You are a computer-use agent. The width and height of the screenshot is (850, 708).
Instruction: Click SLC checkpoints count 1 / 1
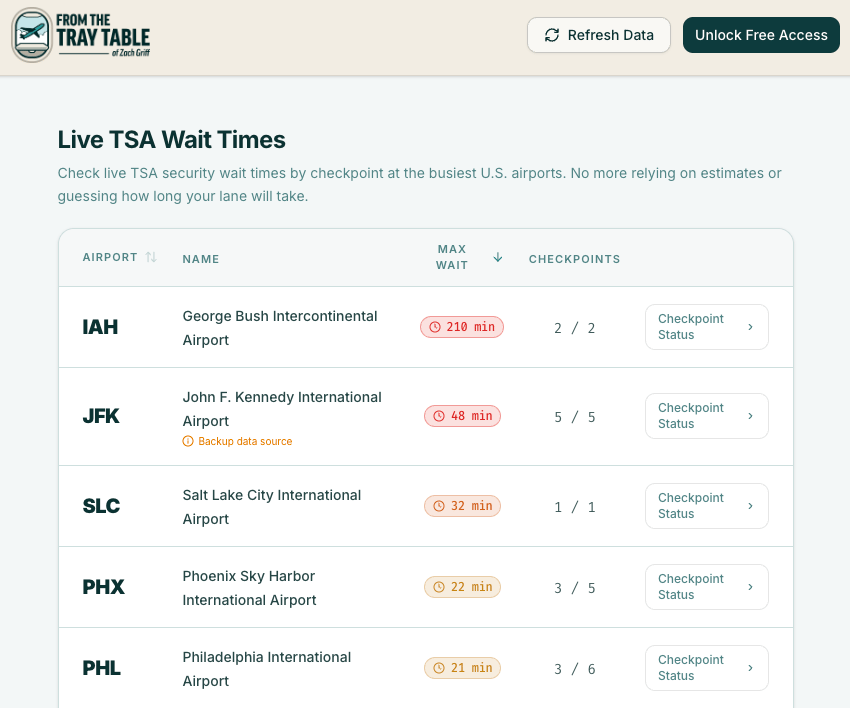(575, 507)
